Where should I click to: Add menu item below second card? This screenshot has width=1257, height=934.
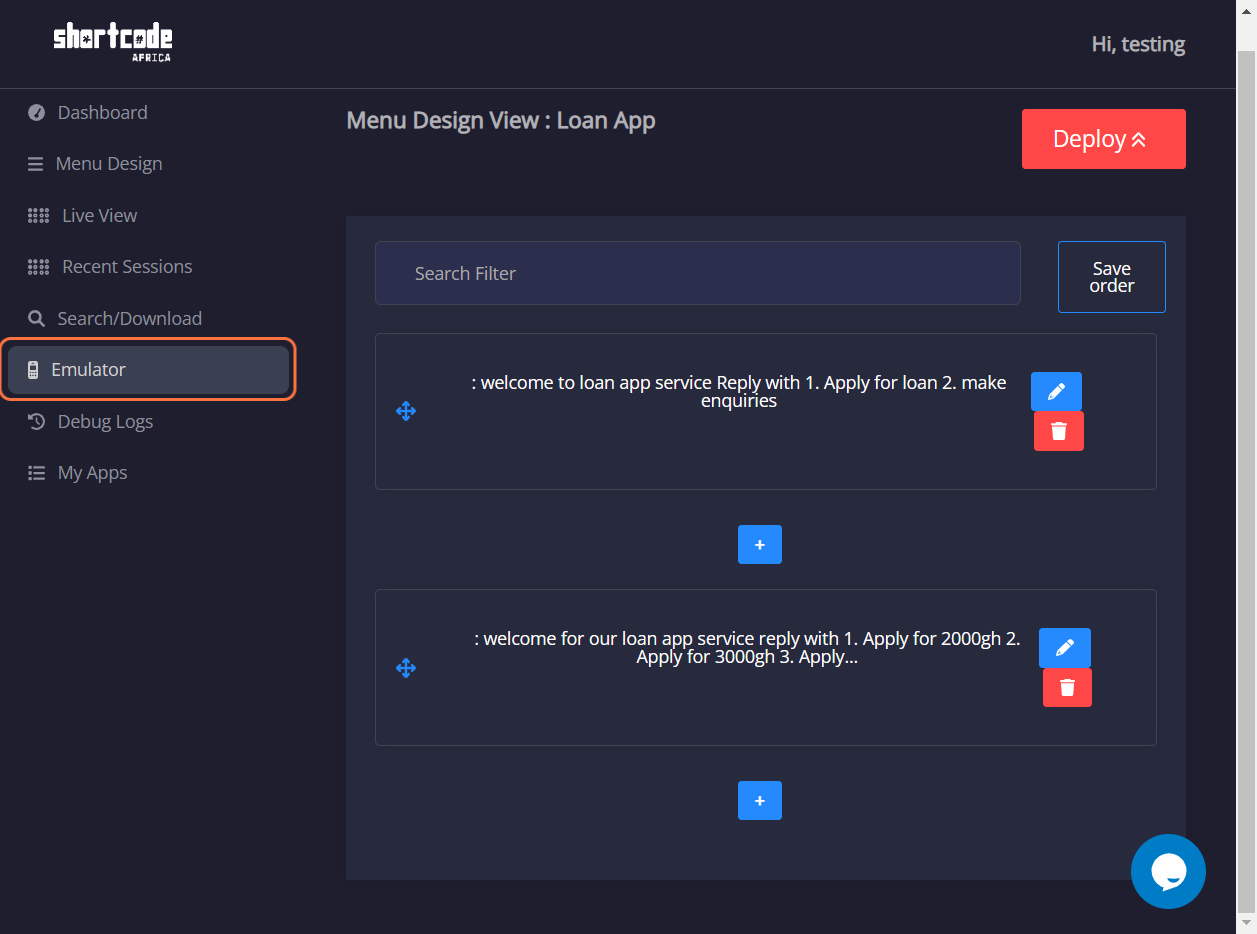point(760,801)
